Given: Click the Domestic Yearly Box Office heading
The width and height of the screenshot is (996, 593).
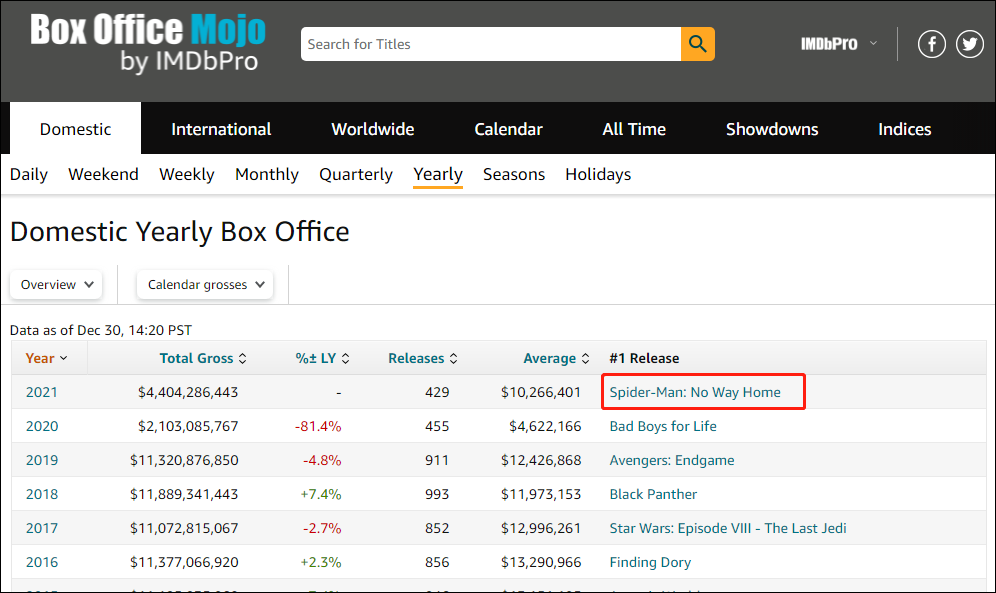Looking at the screenshot, I should tap(180, 232).
